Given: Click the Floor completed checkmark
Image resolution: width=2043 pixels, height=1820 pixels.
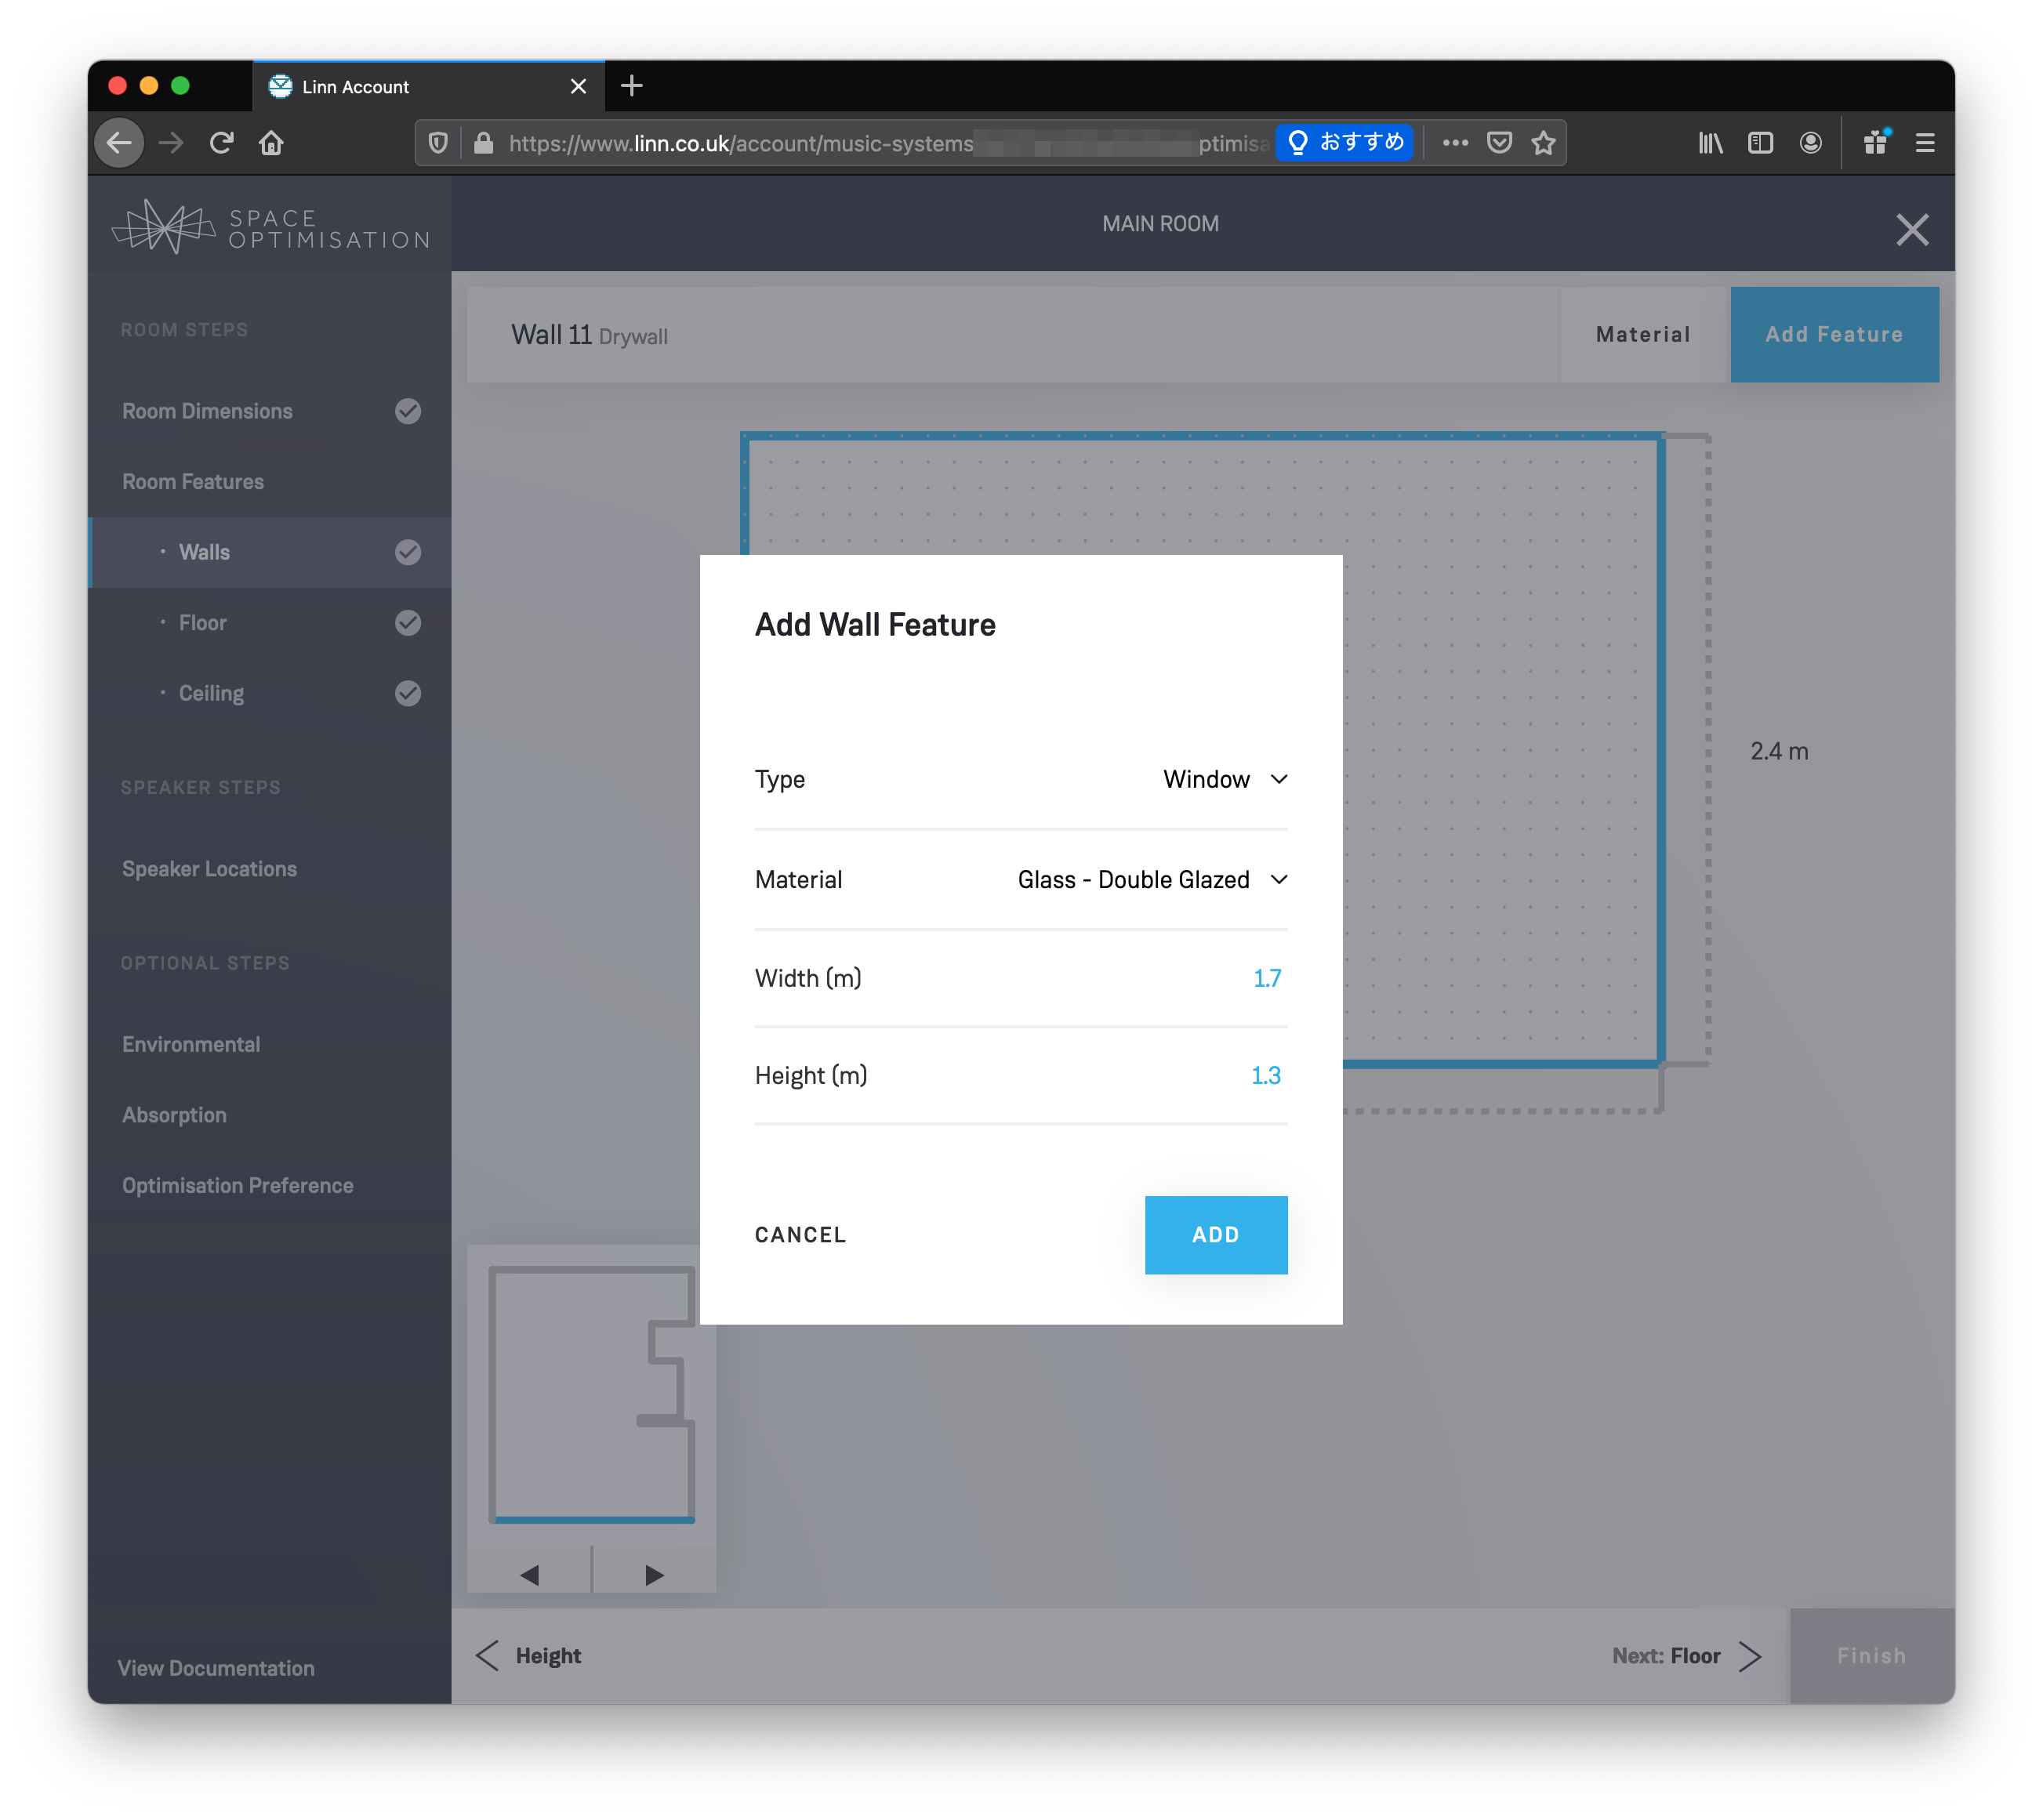Looking at the screenshot, I should 408,622.
